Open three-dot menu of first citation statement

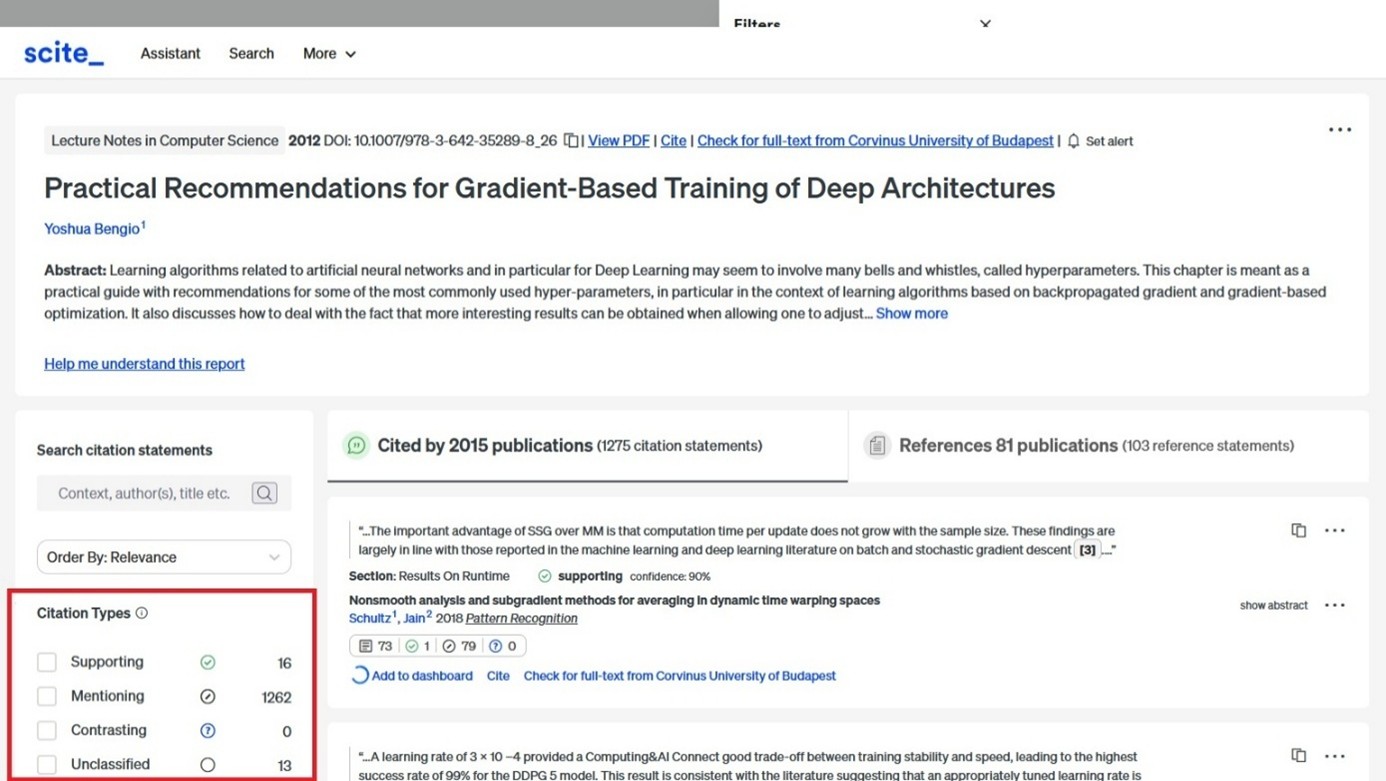click(x=1335, y=530)
